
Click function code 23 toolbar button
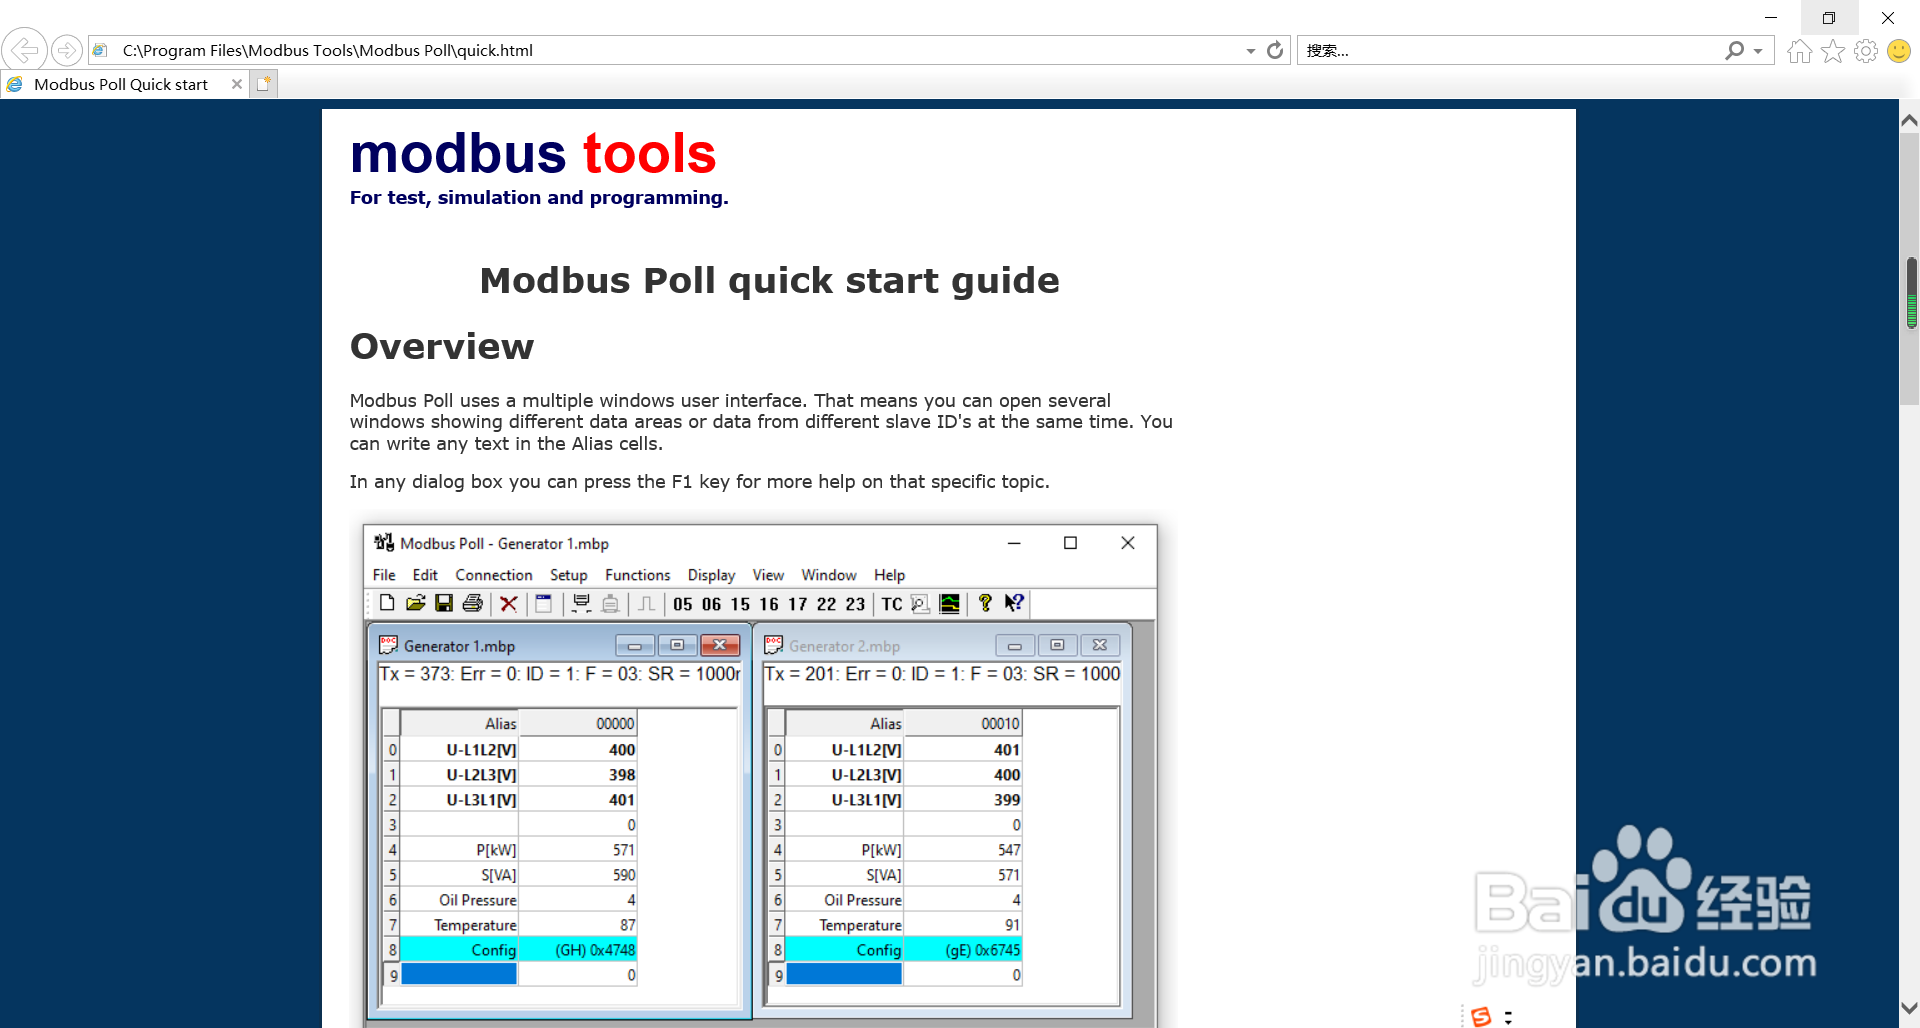point(855,604)
